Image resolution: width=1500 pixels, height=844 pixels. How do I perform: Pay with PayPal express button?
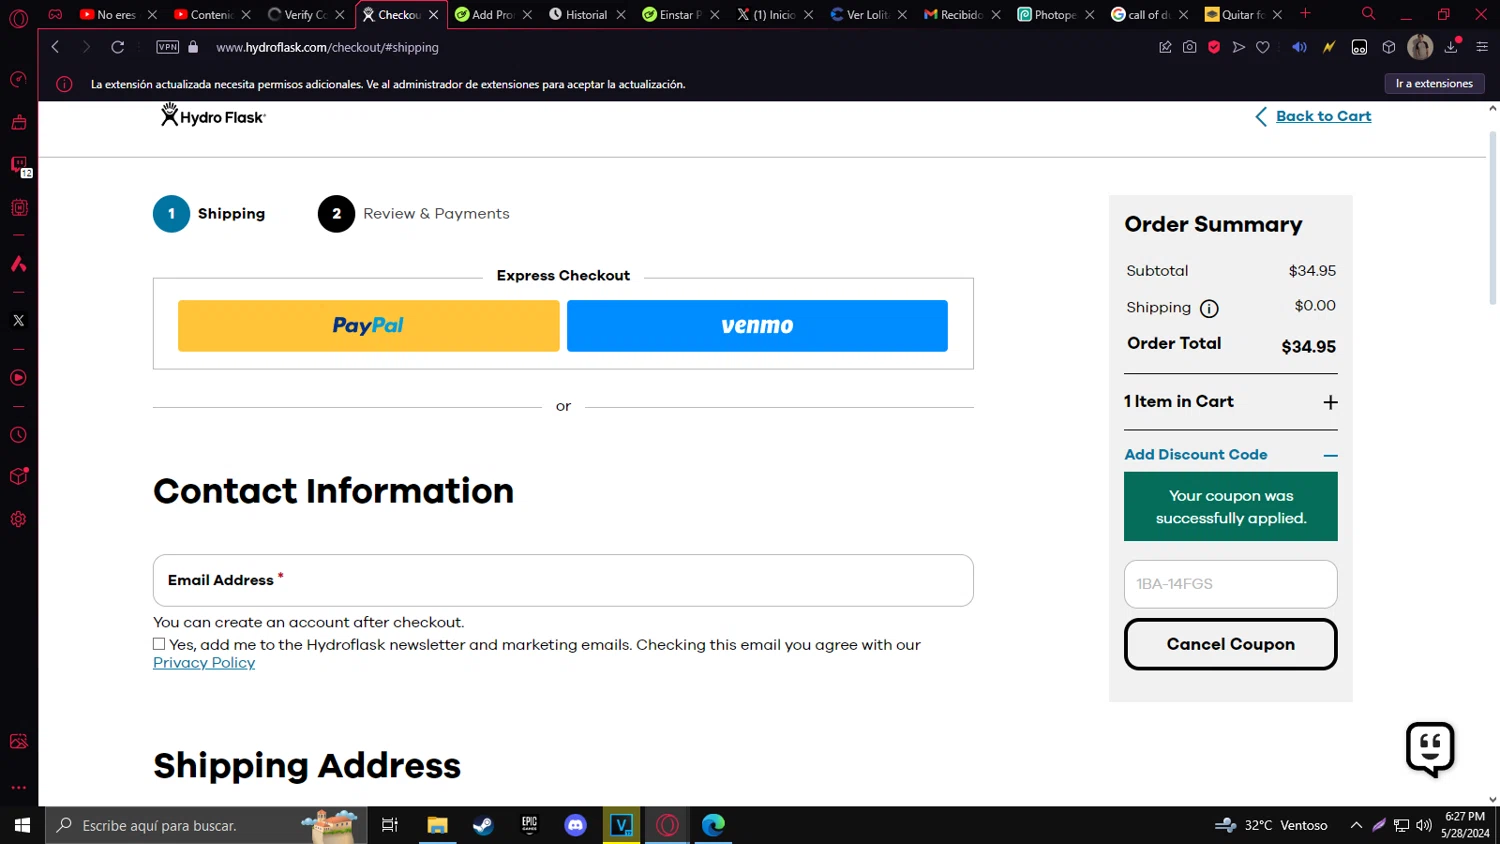[x=368, y=326]
